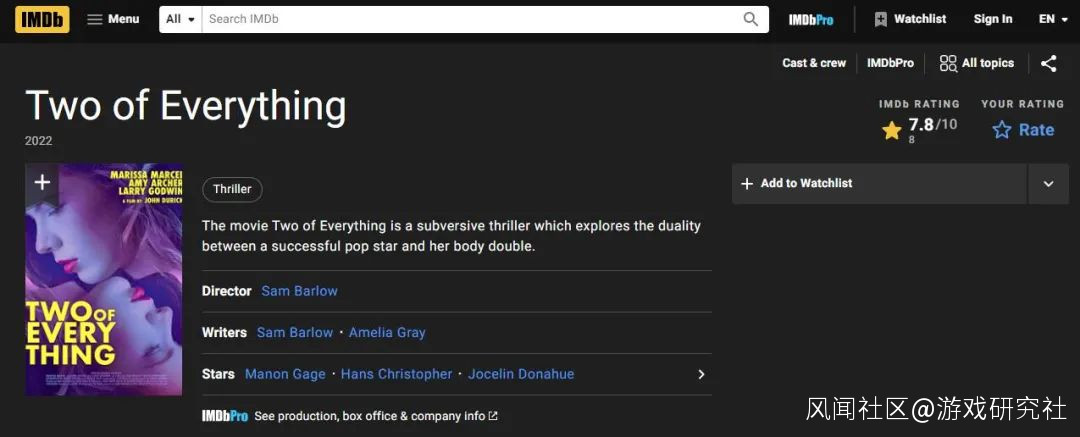View IMDb rating 7.8/10 details
Viewport: 1080px width, 437px height.
[x=919, y=129]
